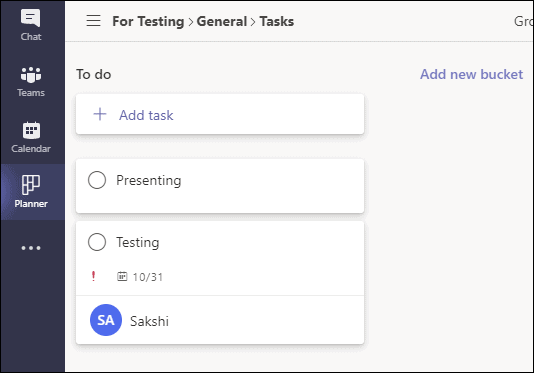Click the due date calendar icon
Screen dimensions: 534x373
coord(122,276)
